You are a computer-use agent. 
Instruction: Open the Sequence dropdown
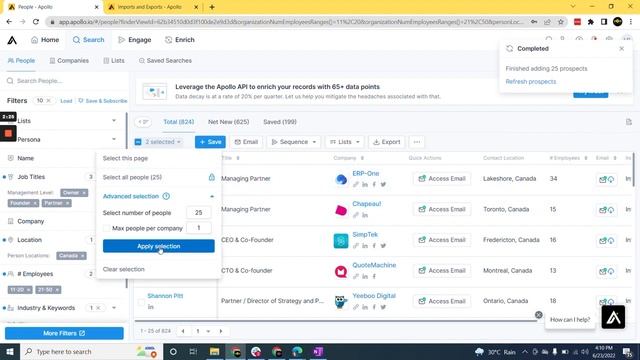293,142
